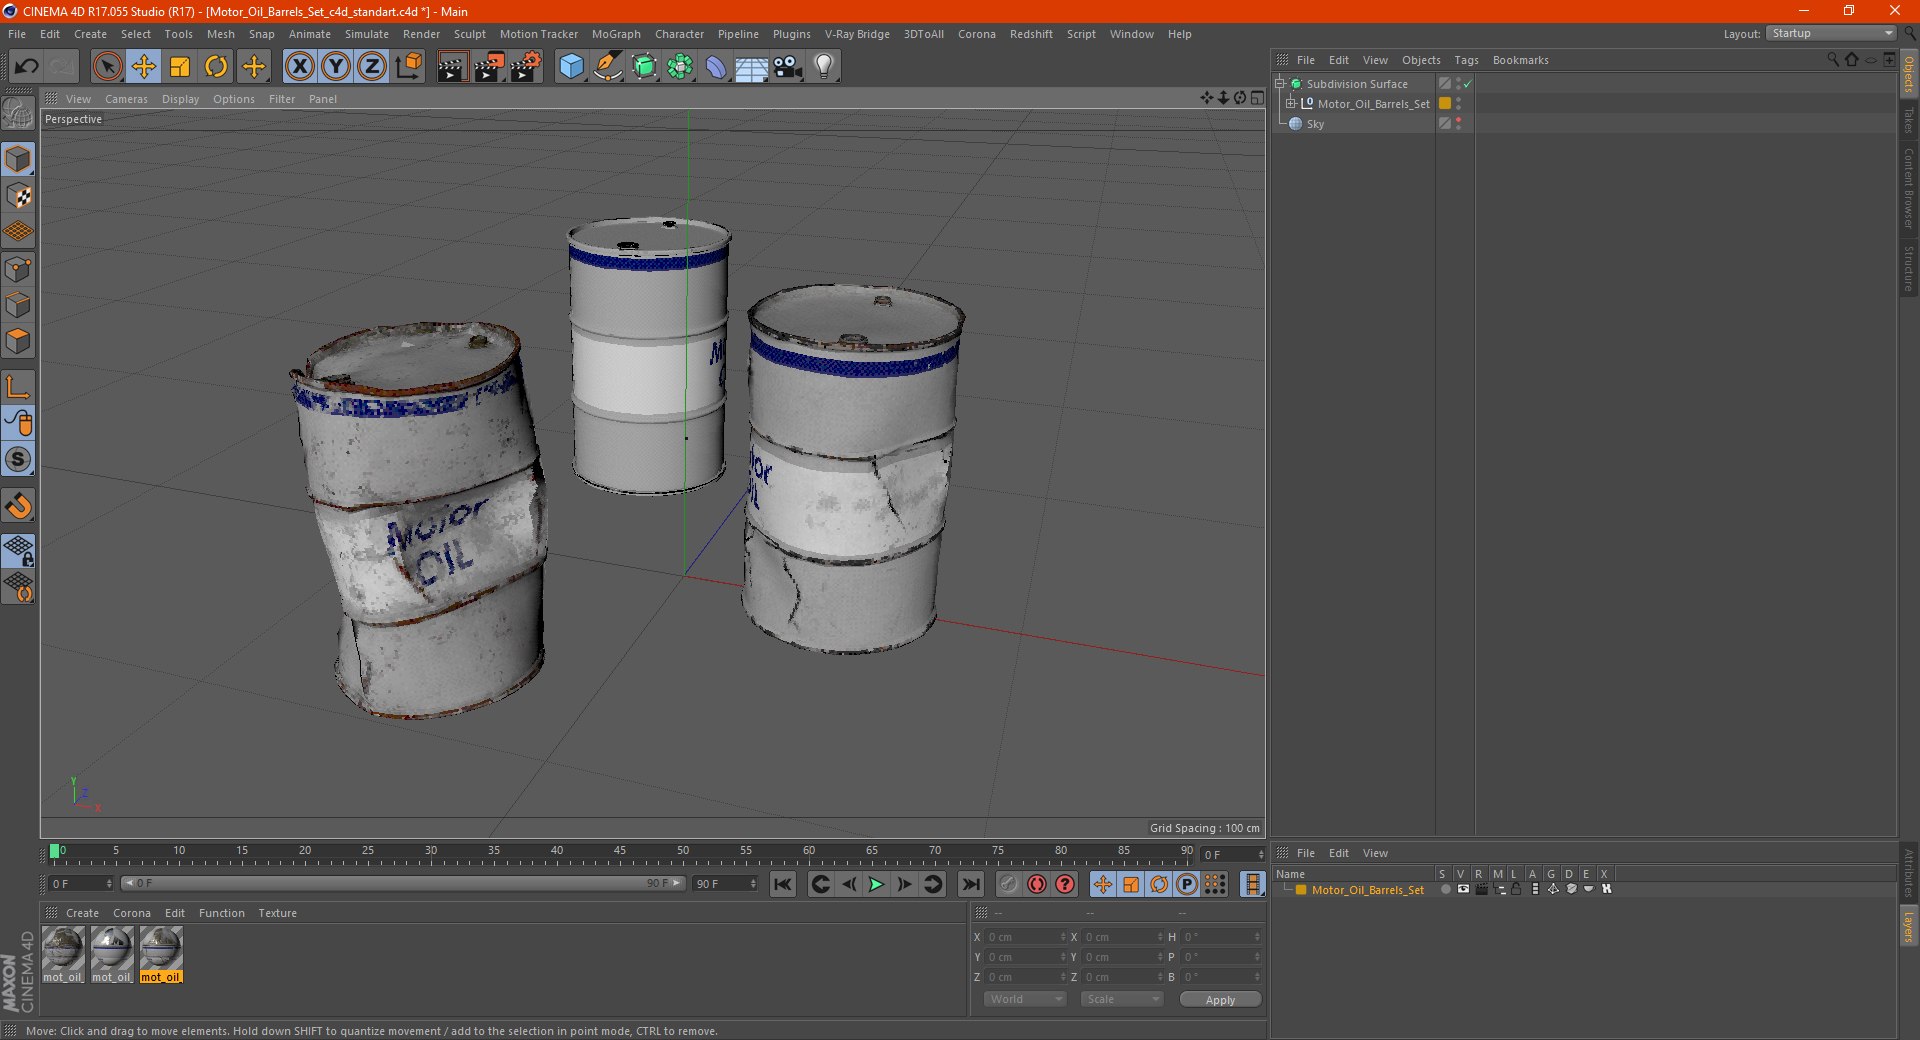The image size is (1920, 1040).
Task: Go to end of animation
Action: click(970, 884)
